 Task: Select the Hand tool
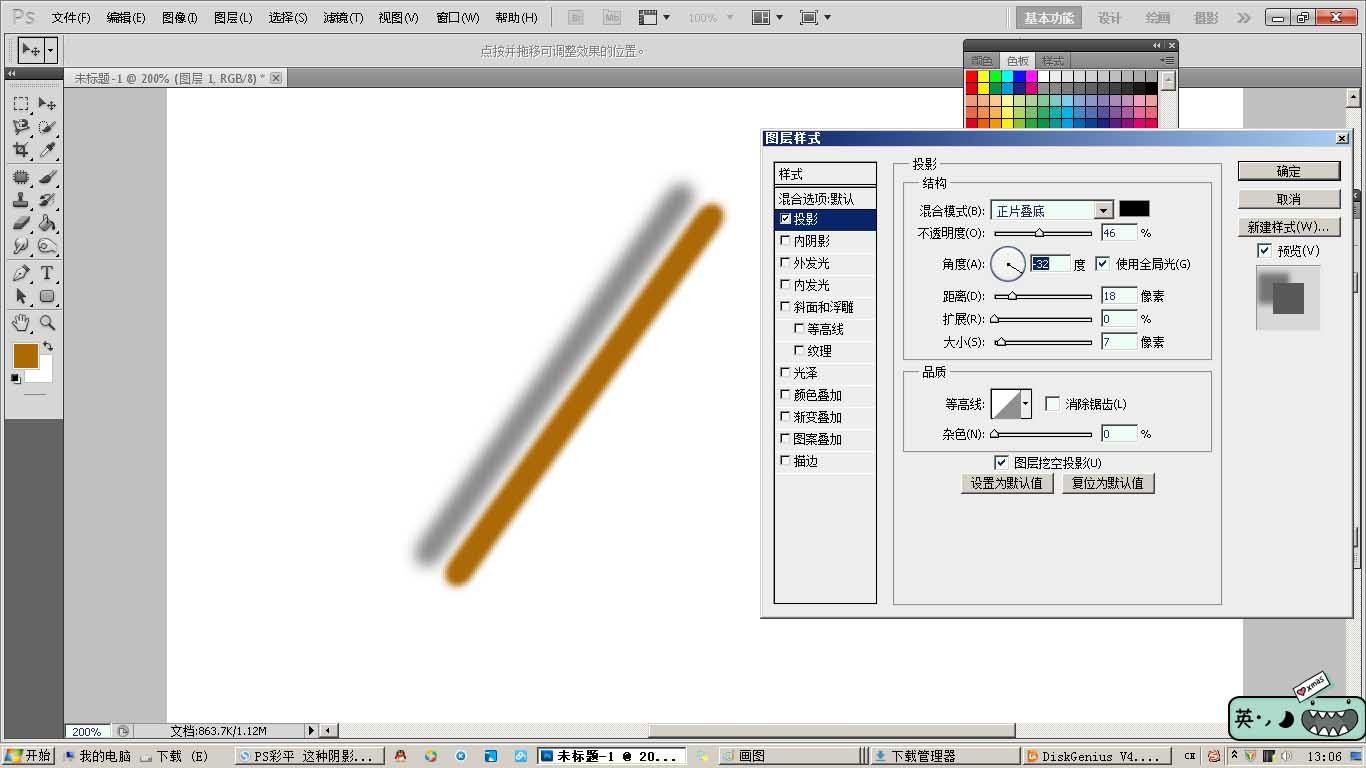point(21,323)
